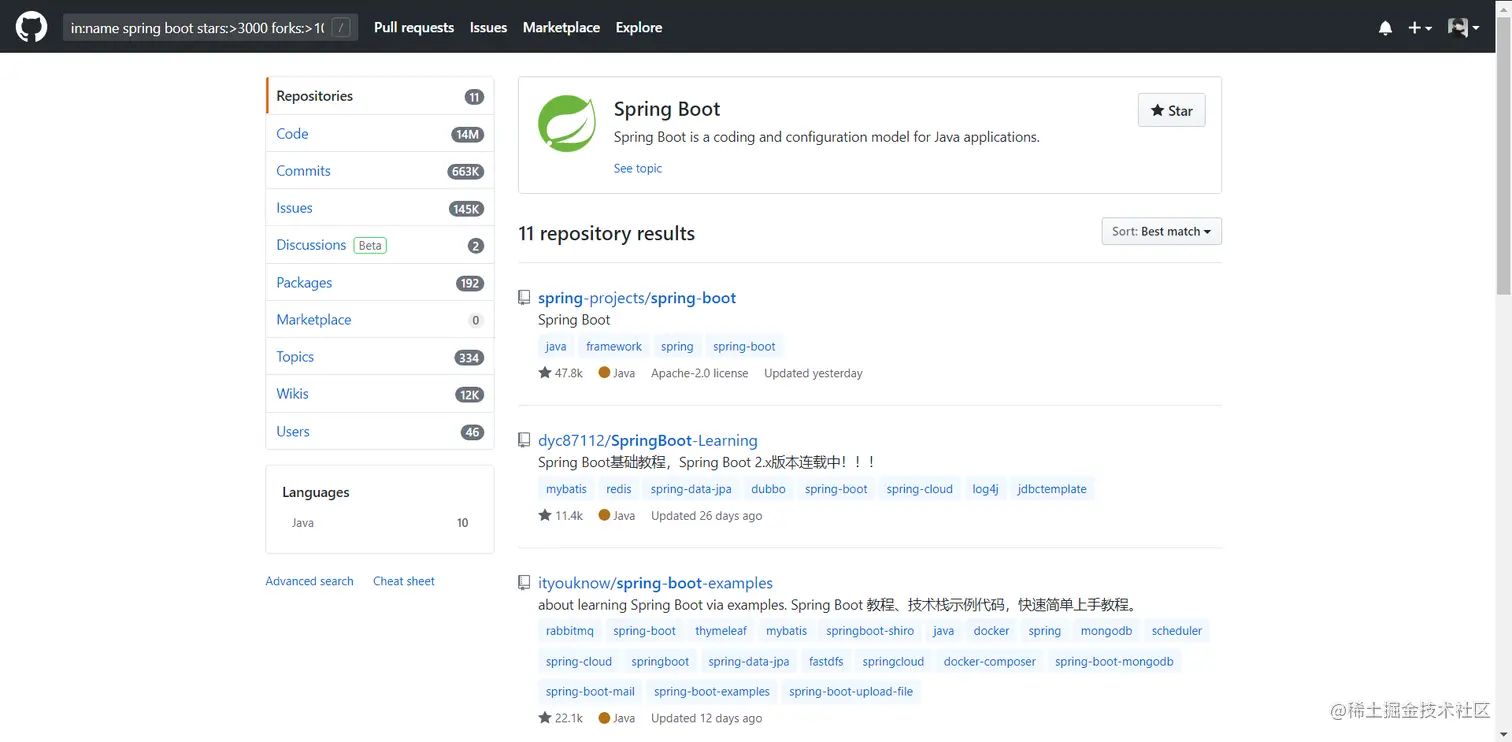Click the fastdfs topic tag
The height and width of the screenshot is (742, 1512).
[x=826, y=661]
